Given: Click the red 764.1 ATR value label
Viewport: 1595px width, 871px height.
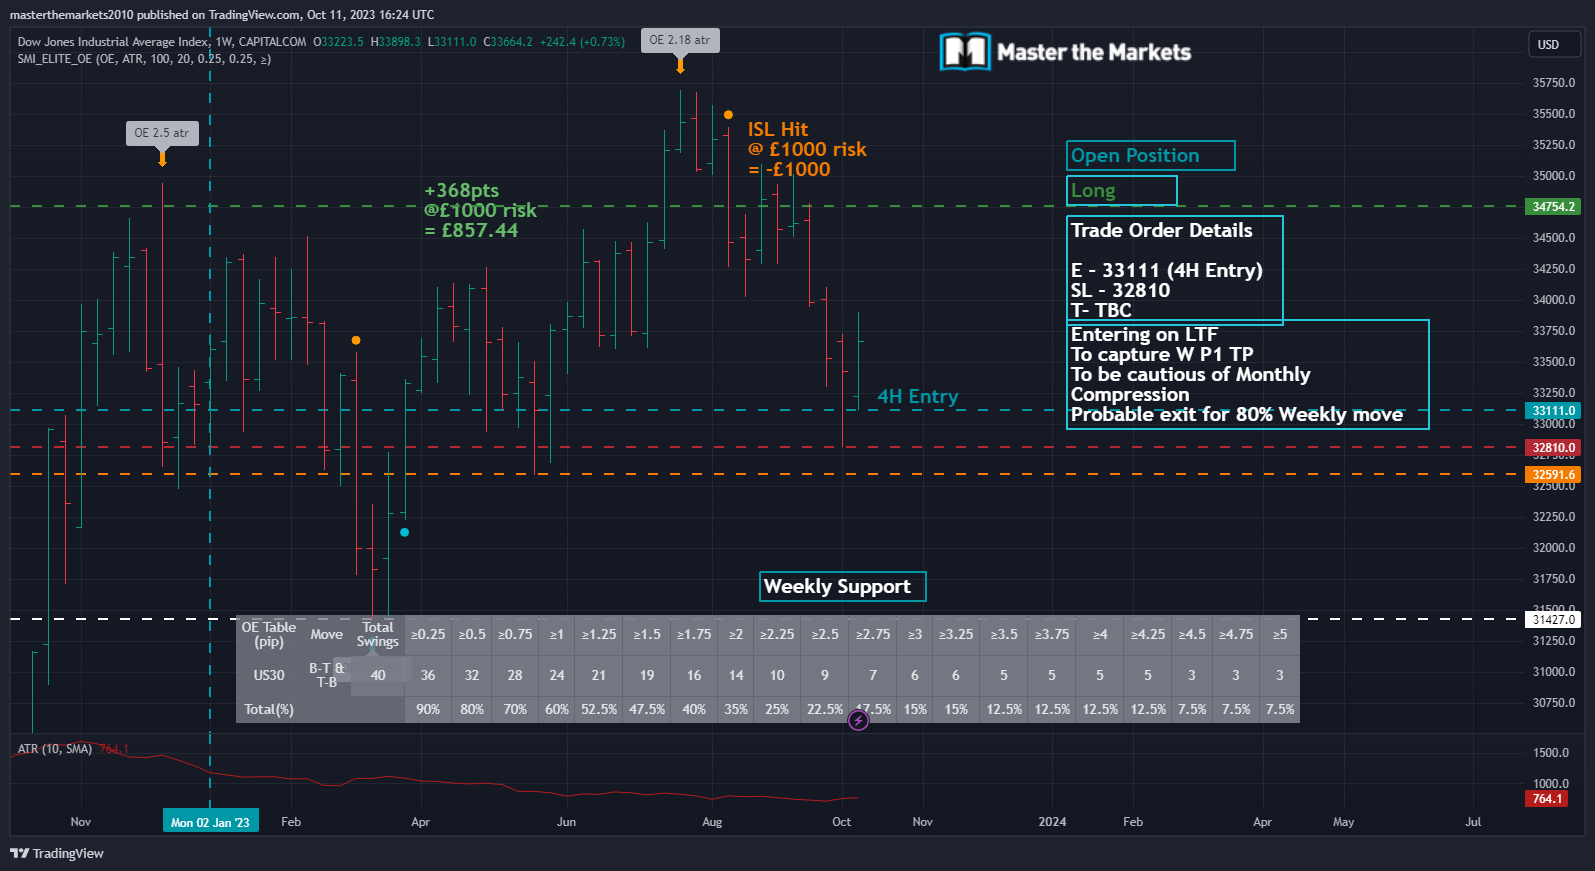Looking at the screenshot, I should (x=1547, y=799).
